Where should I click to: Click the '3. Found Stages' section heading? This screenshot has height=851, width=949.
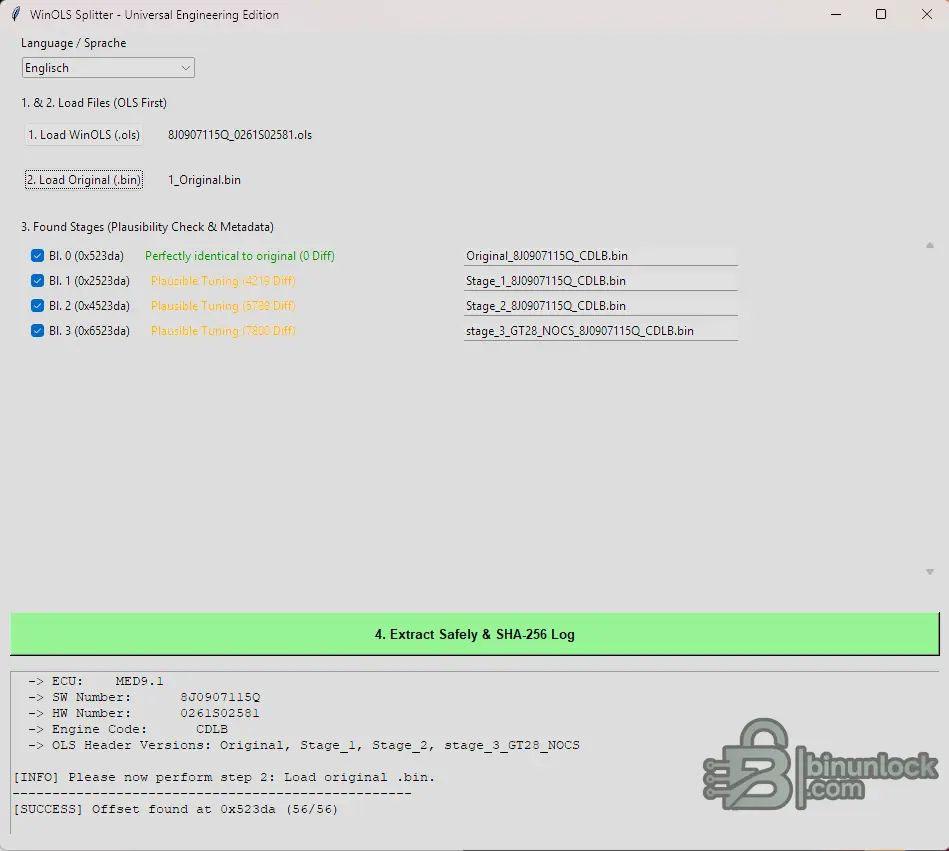[147, 227]
